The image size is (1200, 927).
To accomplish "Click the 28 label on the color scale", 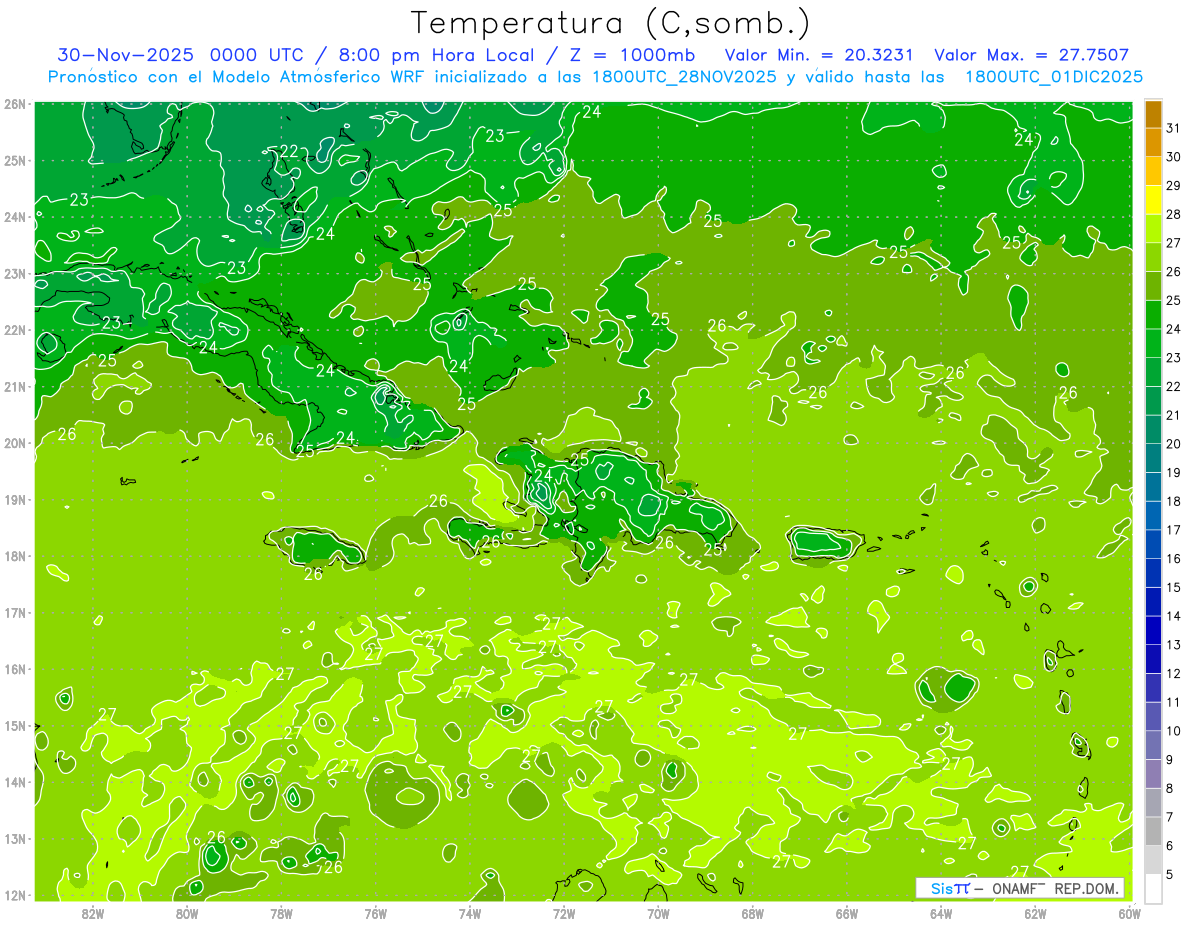I will coord(1173,214).
